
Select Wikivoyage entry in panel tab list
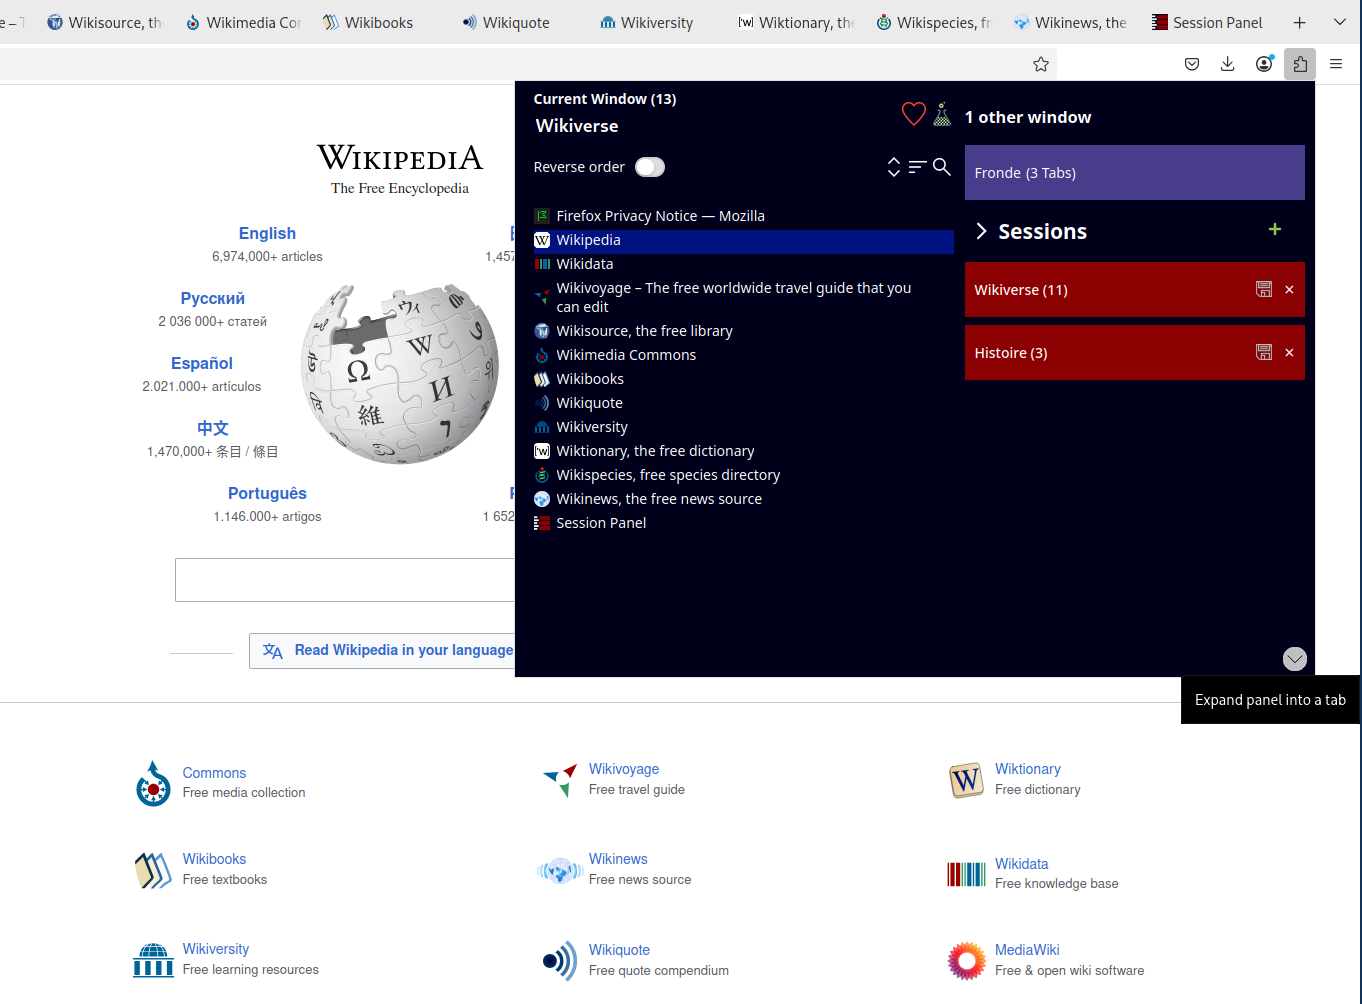[743, 297]
